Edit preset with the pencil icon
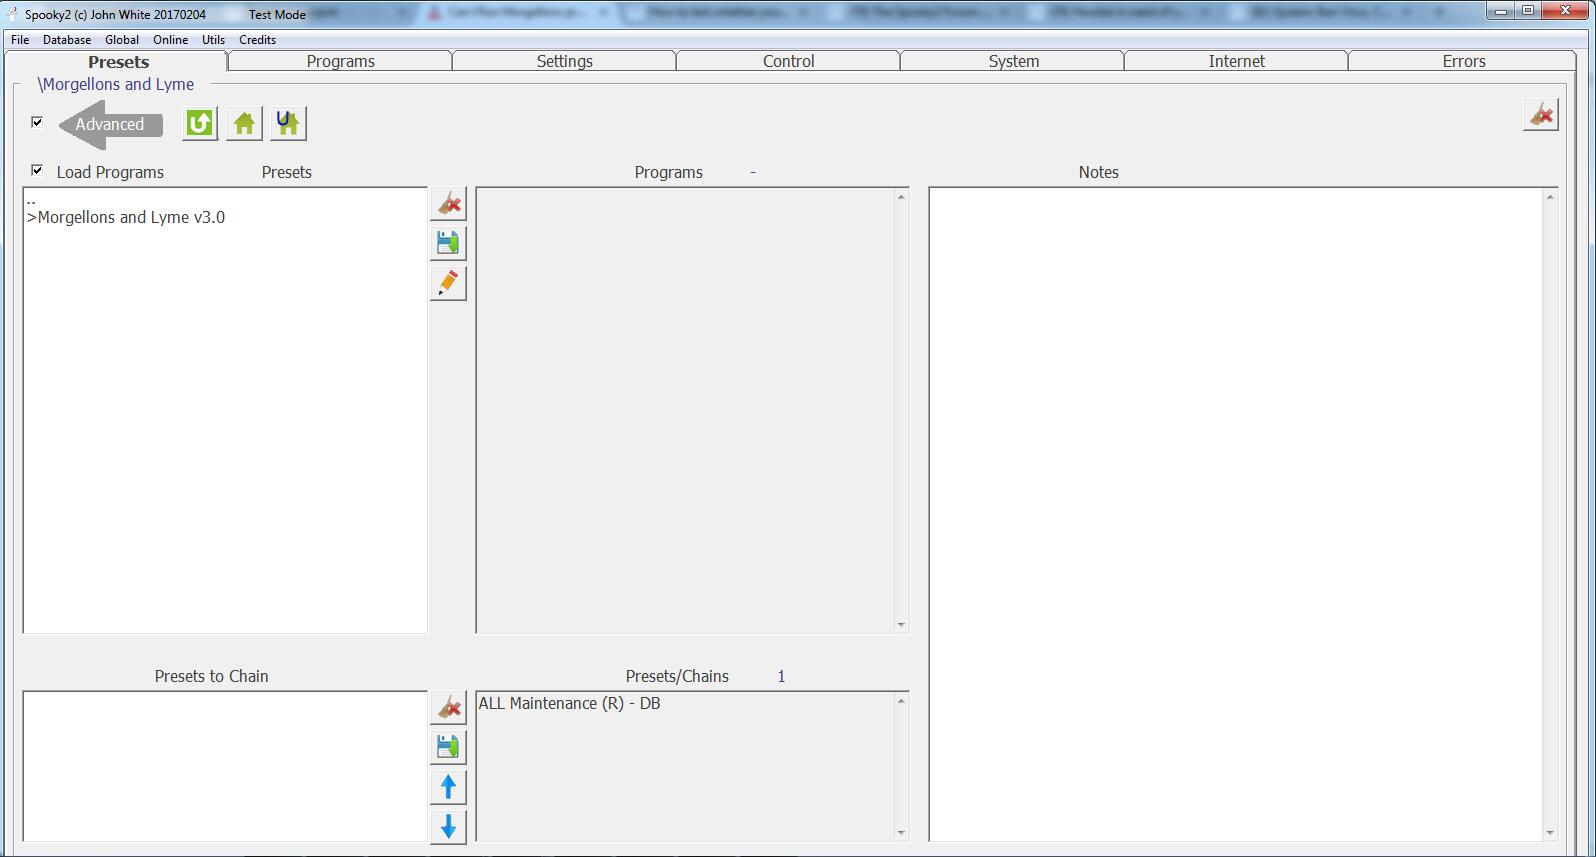1596x857 pixels. click(x=448, y=283)
